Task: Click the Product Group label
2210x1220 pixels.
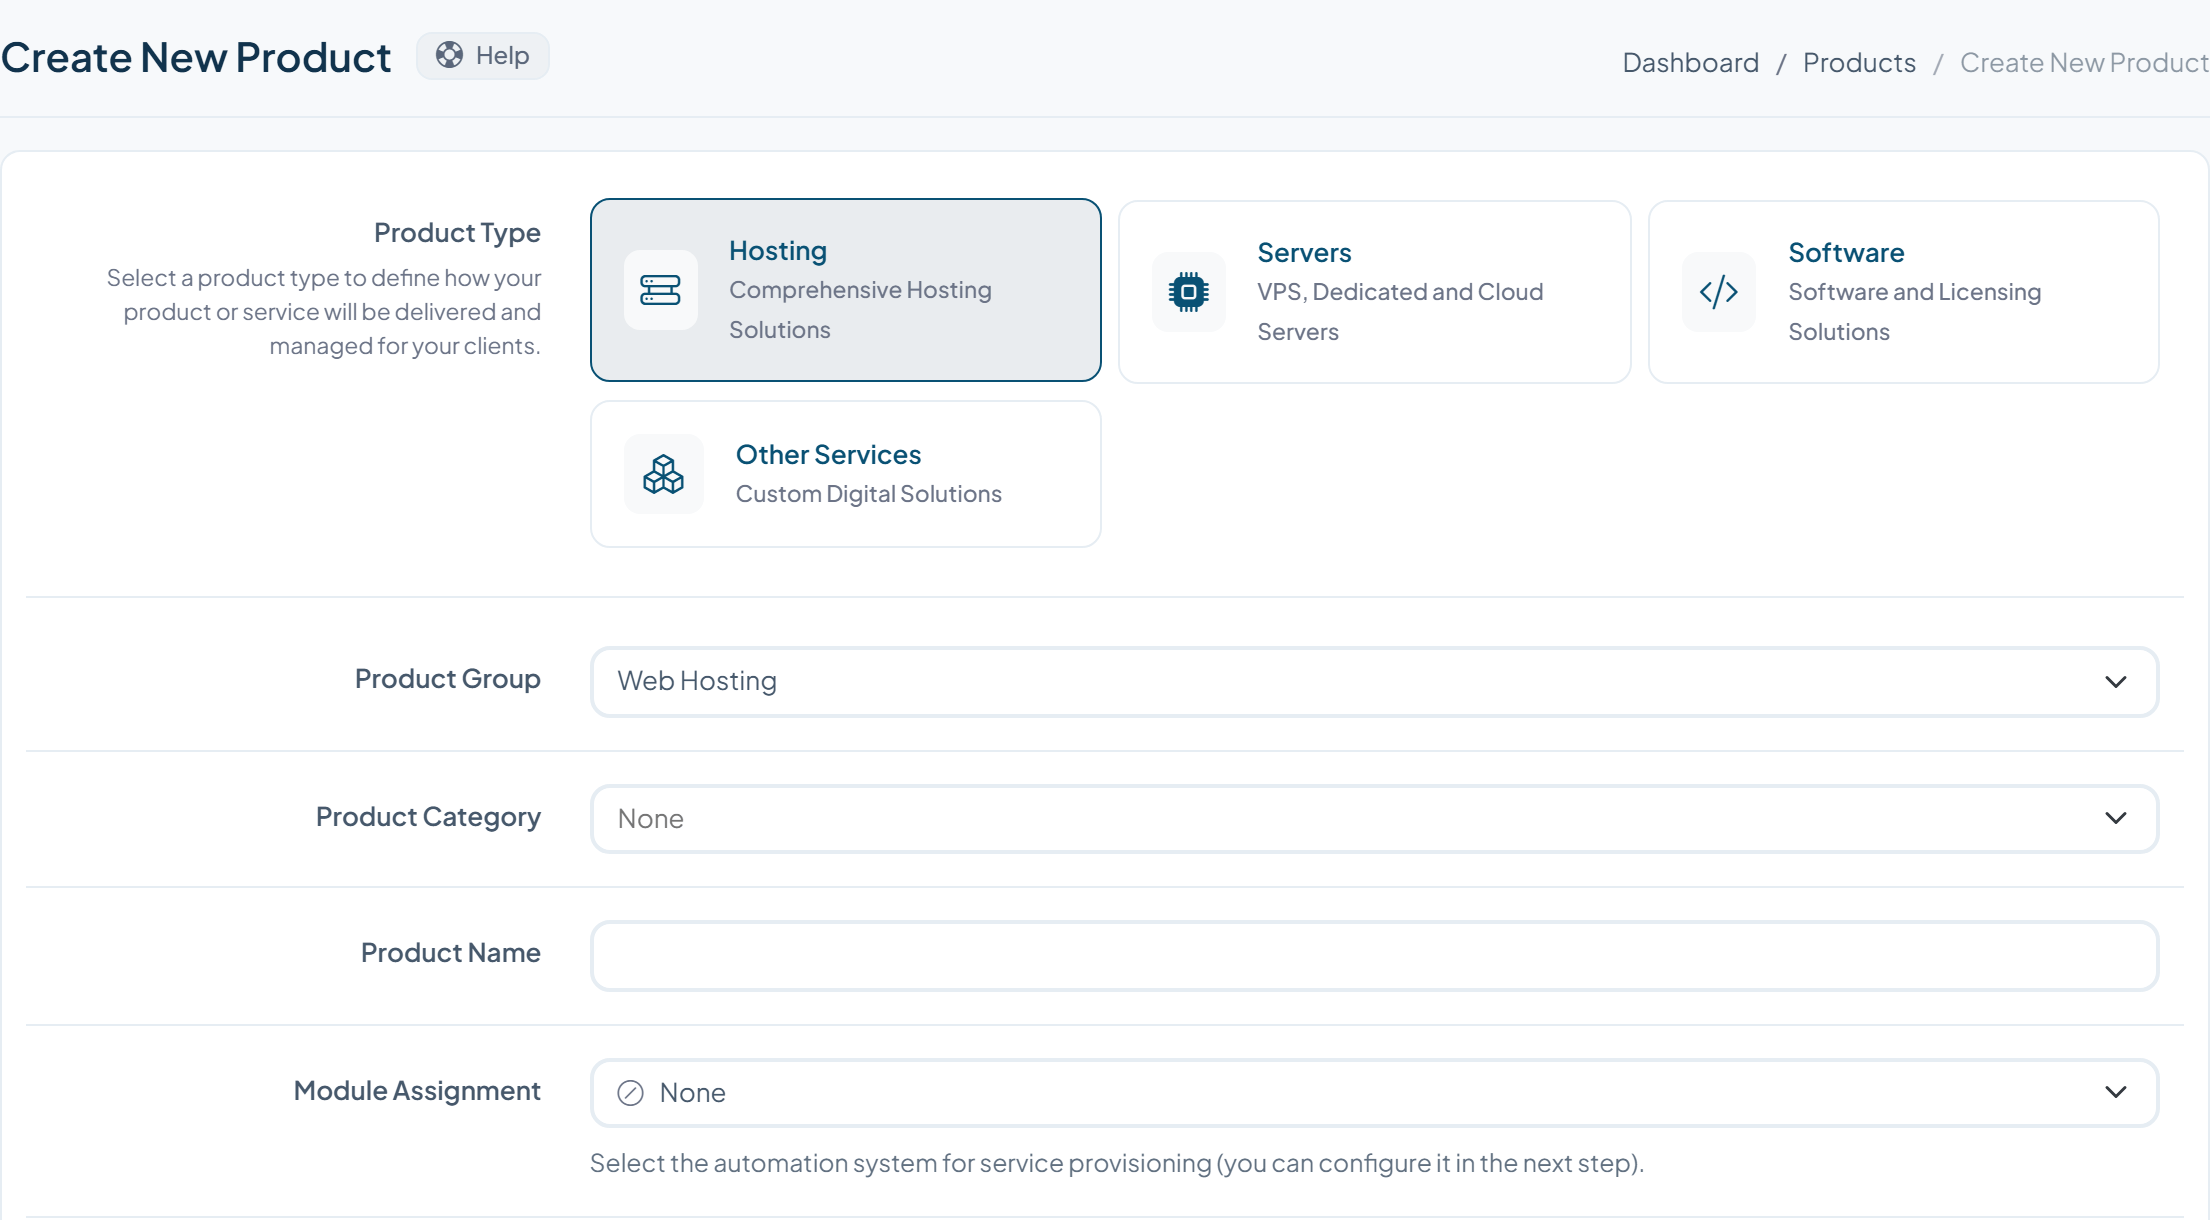Action: coord(447,679)
